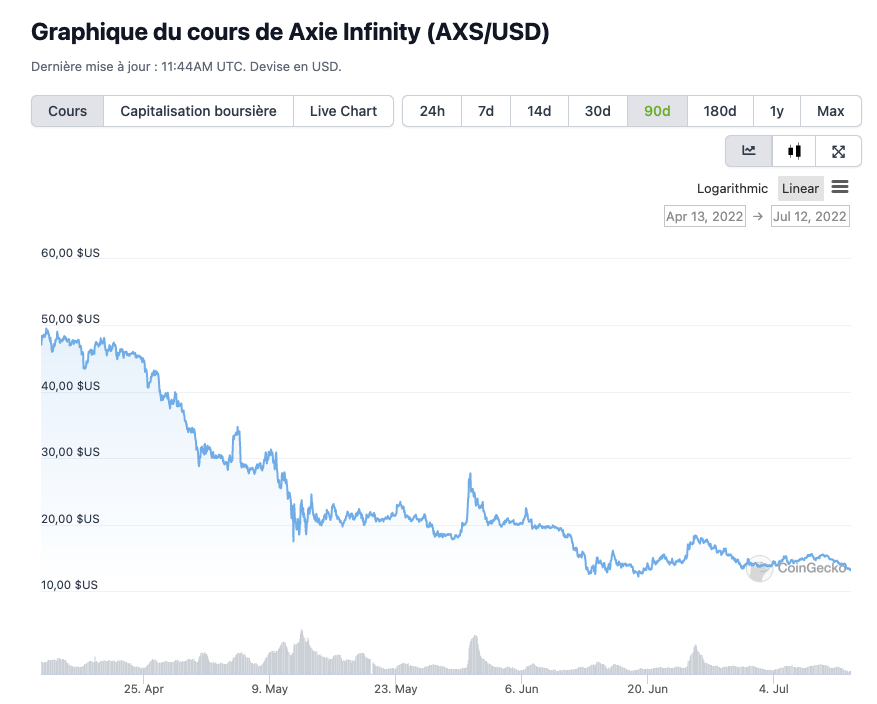Pick the 30d time range
The width and height of the screenshot is (877, 704).
tap(597, 111)
